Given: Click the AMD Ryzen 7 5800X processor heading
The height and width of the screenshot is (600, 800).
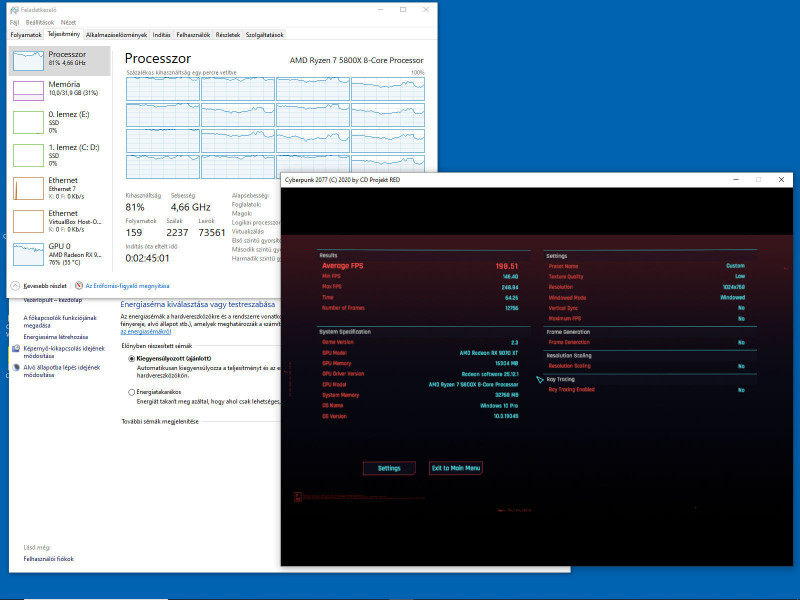Looking at the screenshot, I should point(357,60).
